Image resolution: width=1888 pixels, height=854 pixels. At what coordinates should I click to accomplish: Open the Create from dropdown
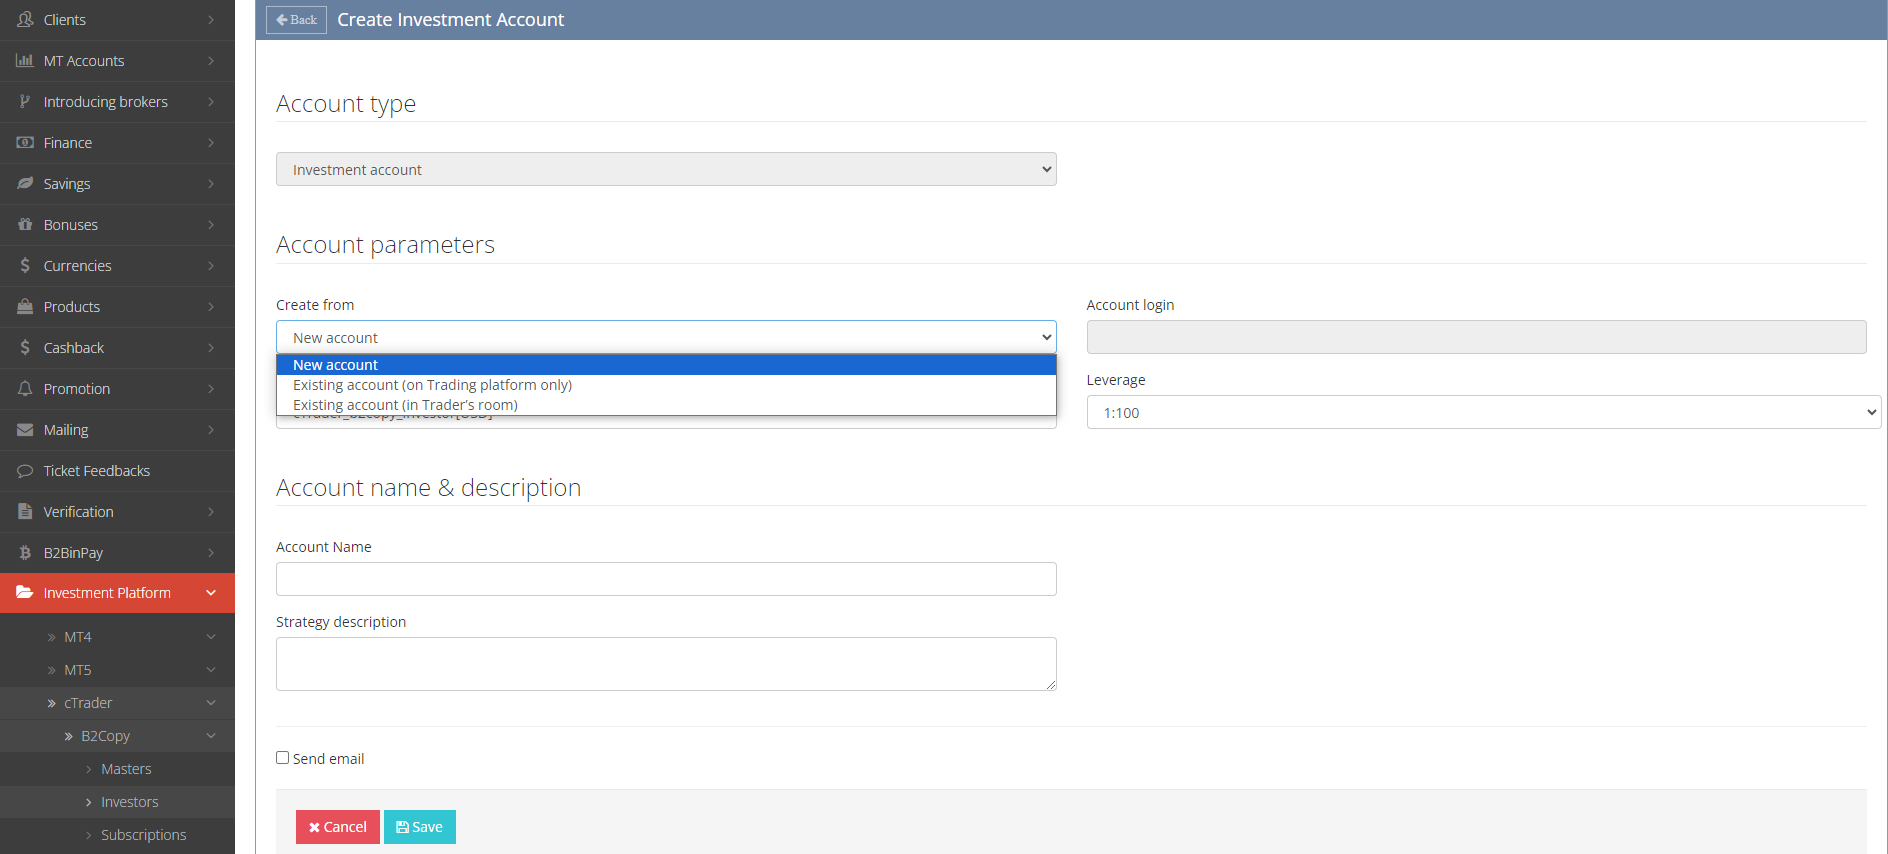click(666, 337)
